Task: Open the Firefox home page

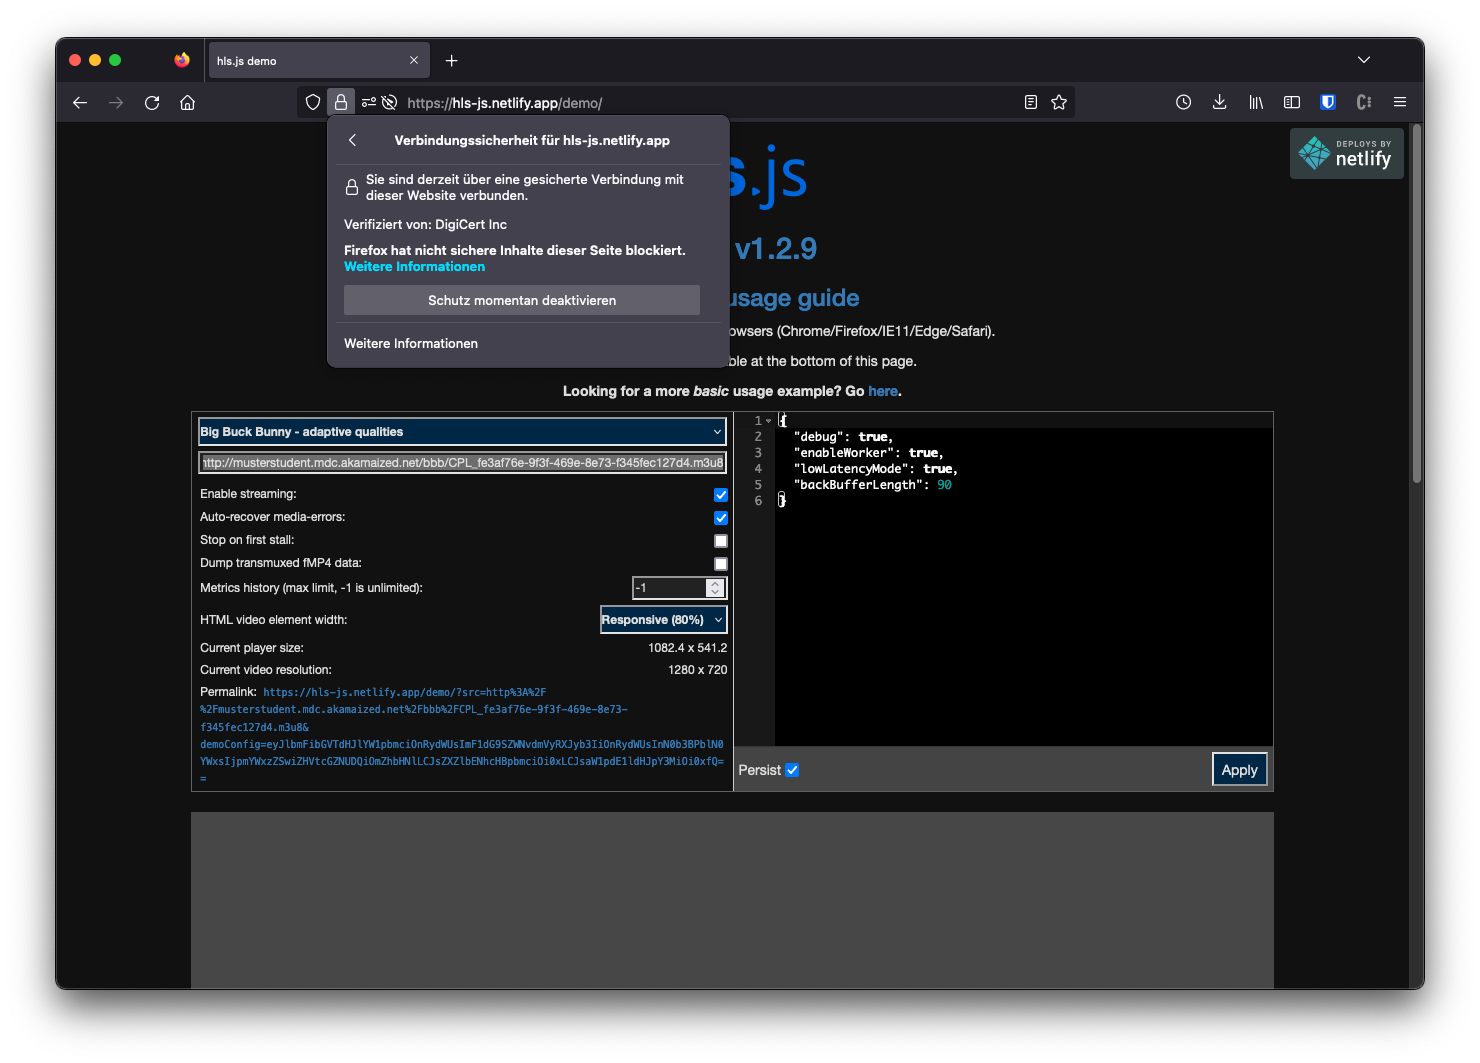Action: (187, 102)
